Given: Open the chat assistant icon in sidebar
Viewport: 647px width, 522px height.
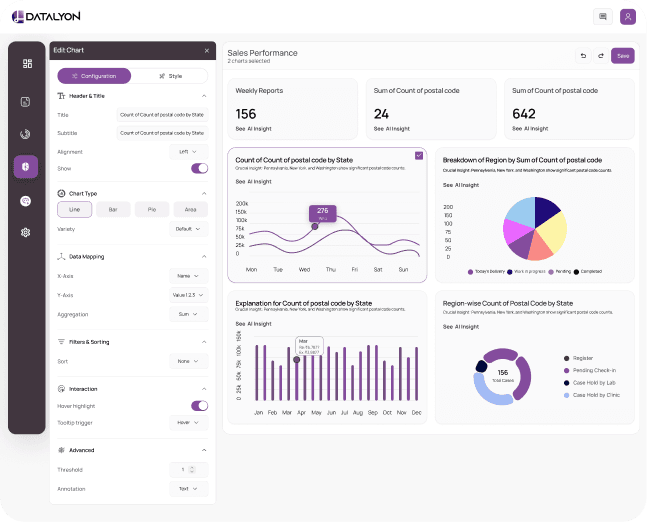Looking at the screenshot, I should click(26, 201).
